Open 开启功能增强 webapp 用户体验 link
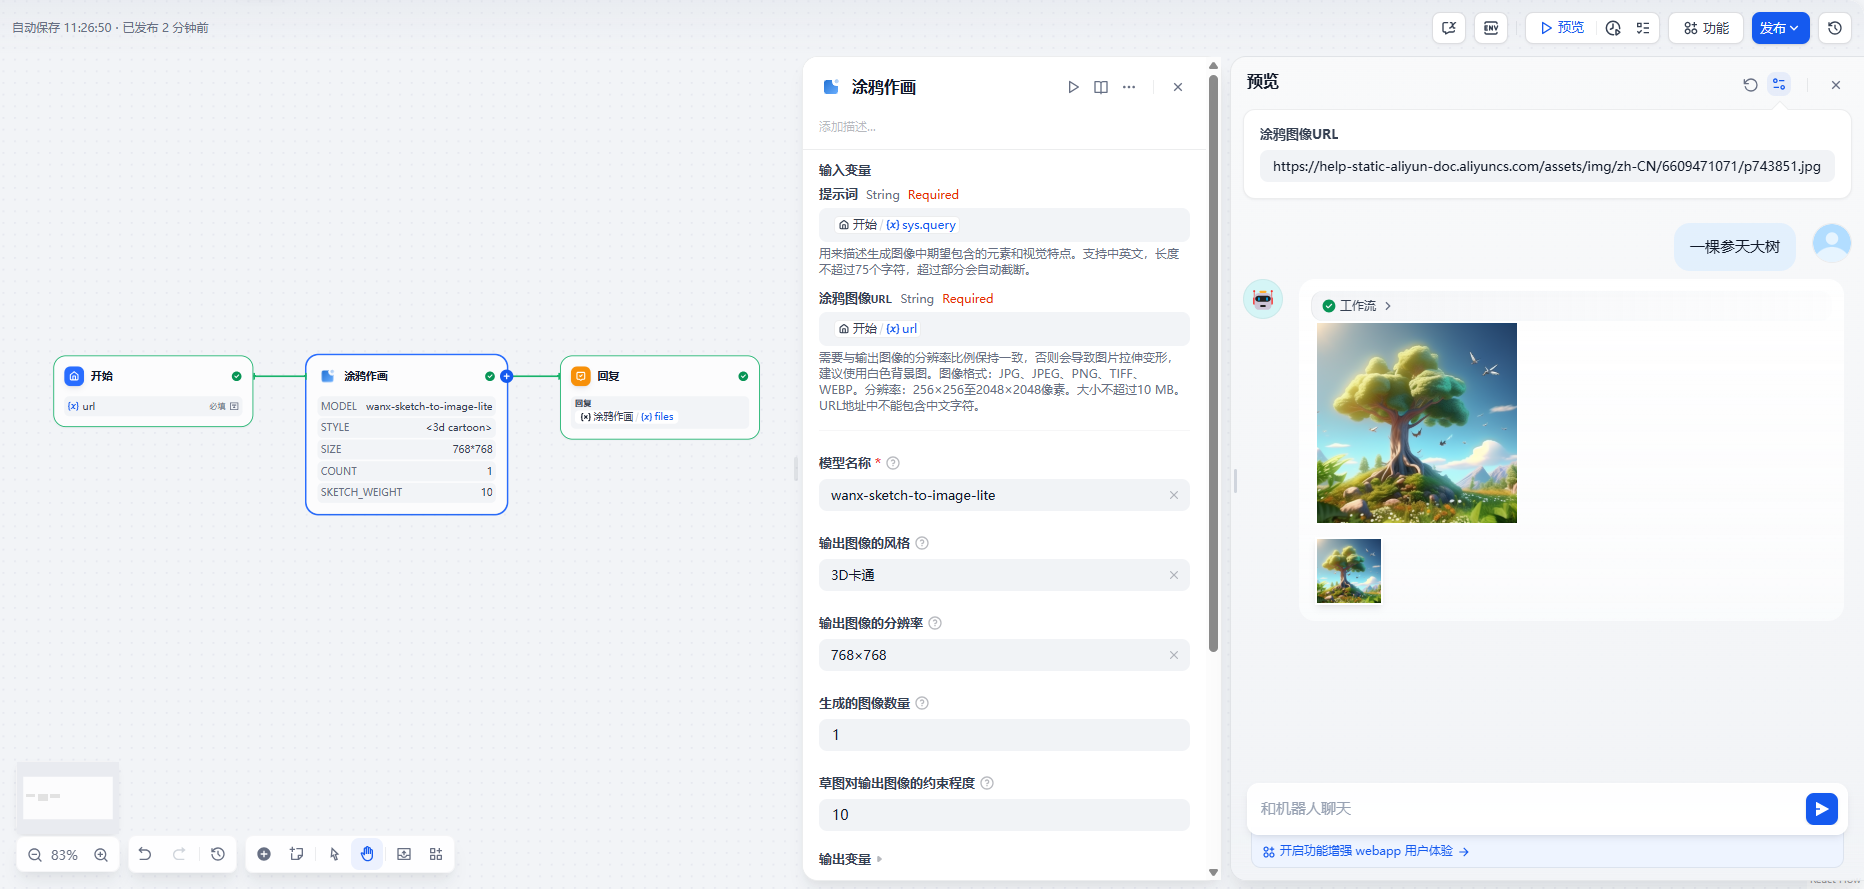 [1365, 851]
